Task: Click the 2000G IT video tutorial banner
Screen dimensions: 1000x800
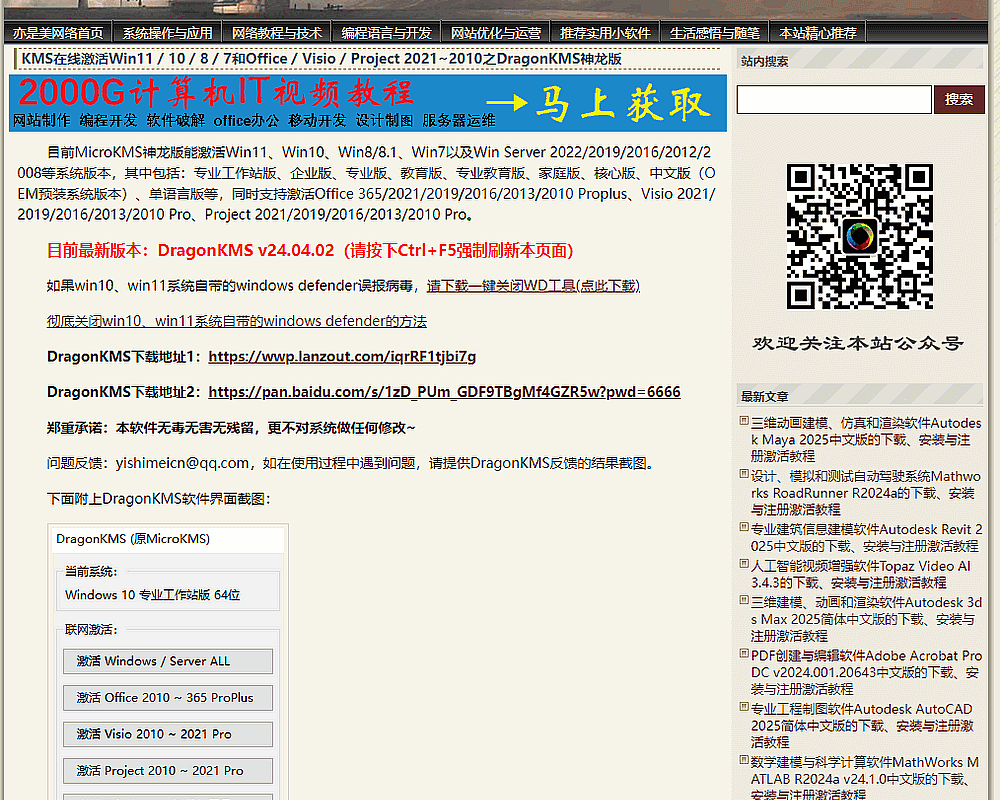Action: [368, 103]
